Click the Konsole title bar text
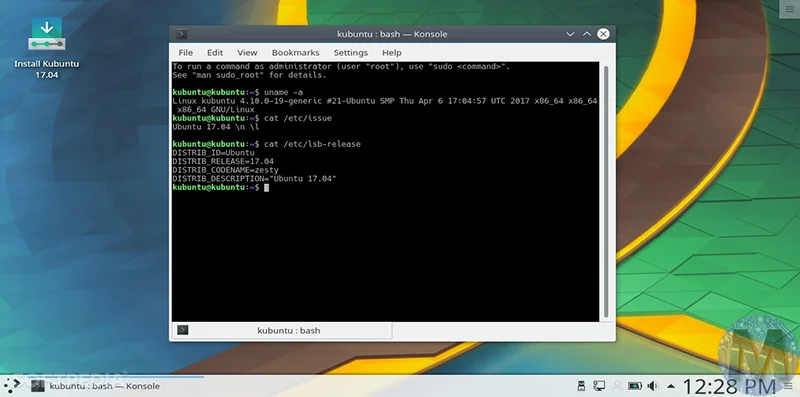This screenshot has width=800, height=397. 392,34
